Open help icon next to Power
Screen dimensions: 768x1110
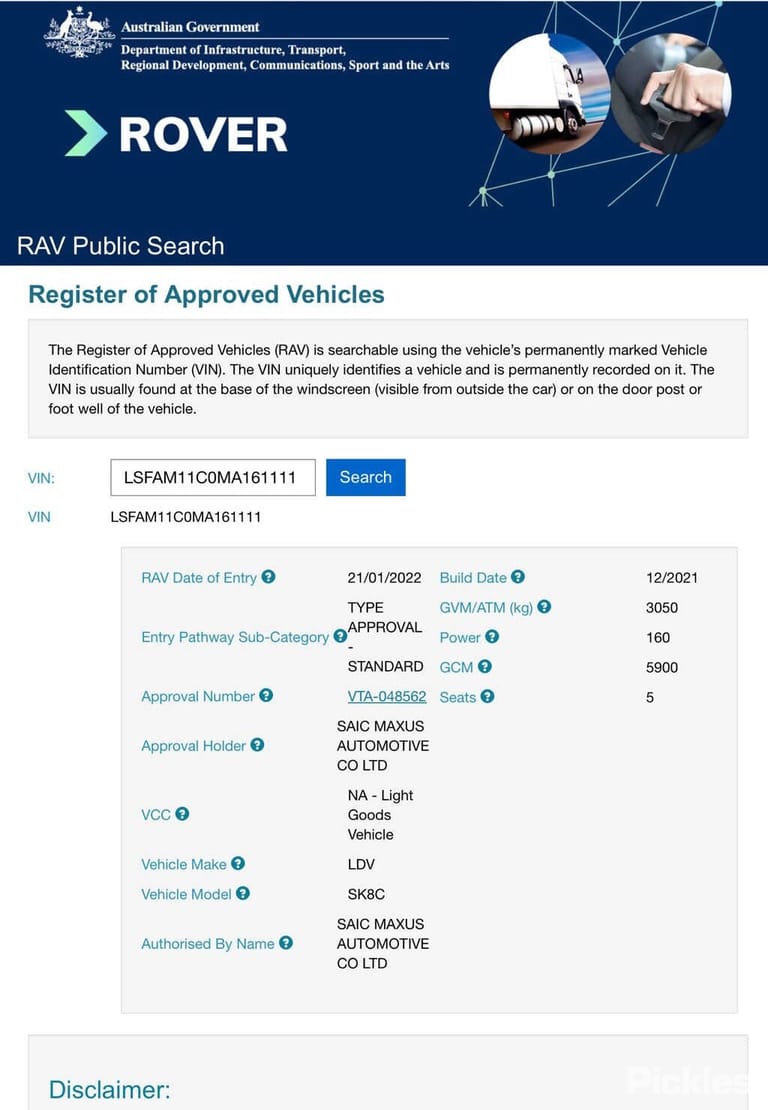coord(493,636)
